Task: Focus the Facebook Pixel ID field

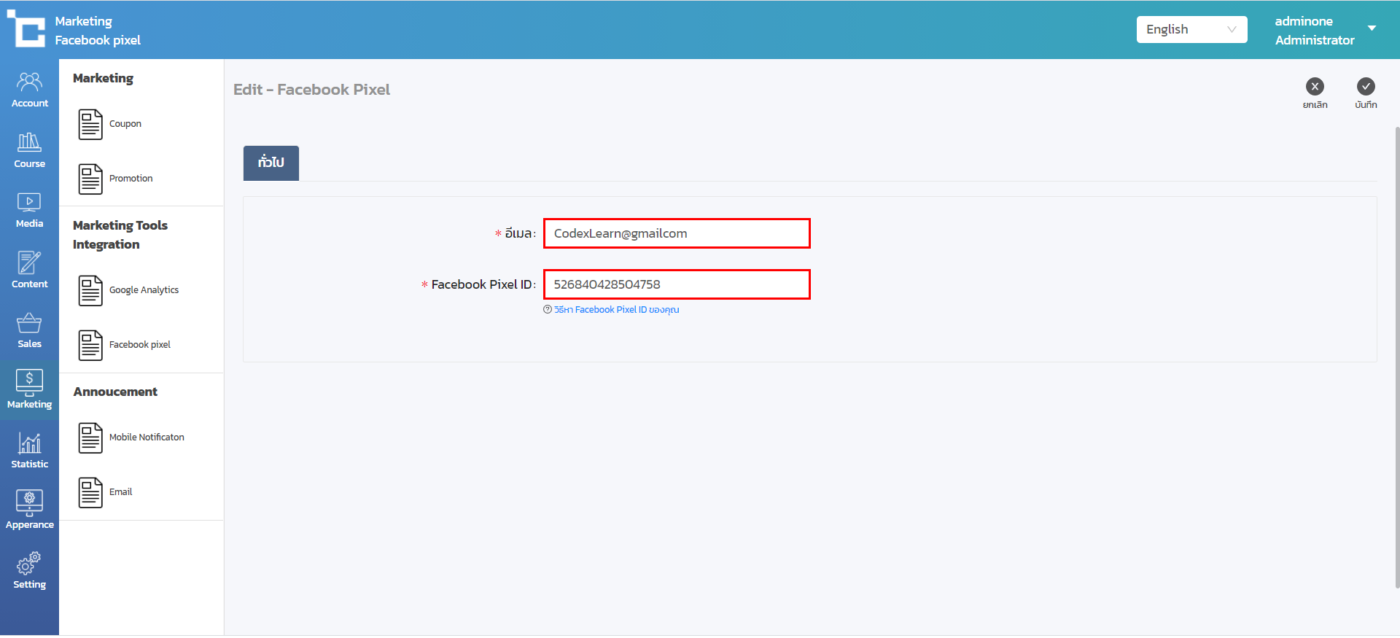Action: 676,284
